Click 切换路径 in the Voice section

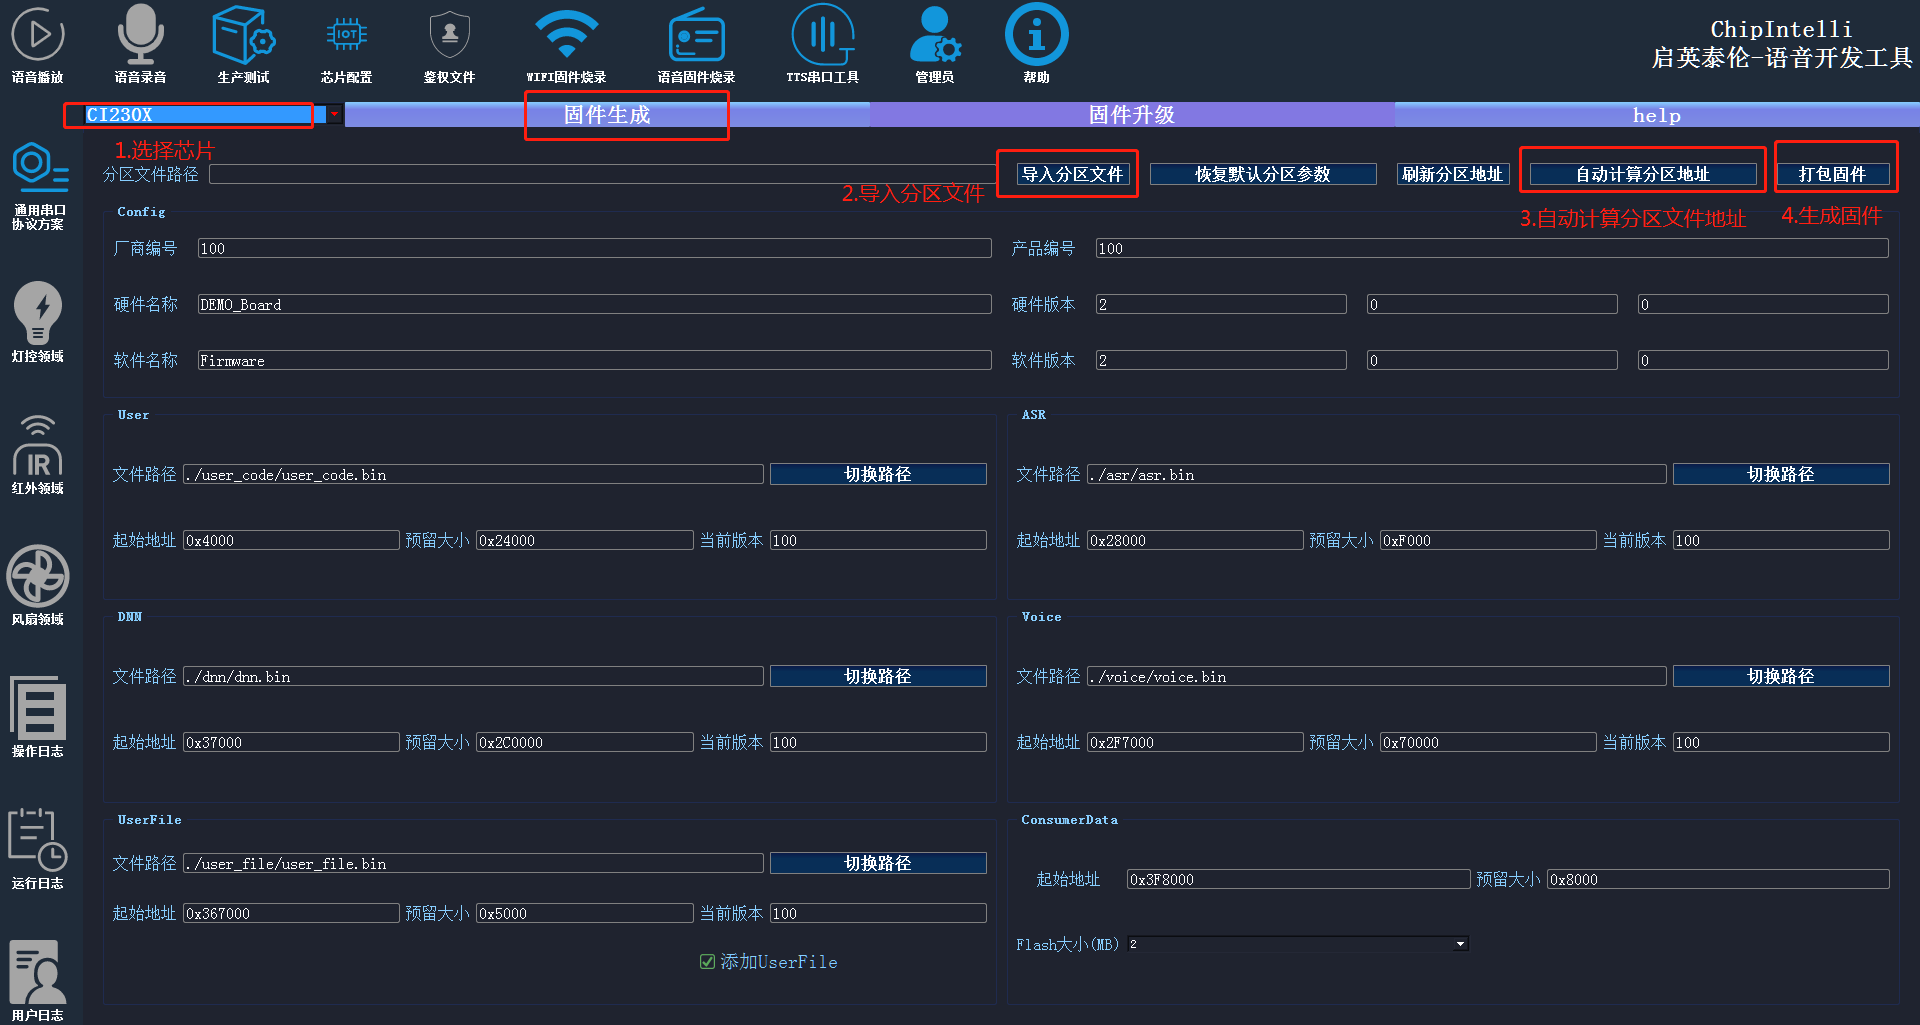(x=1781, y=676)
